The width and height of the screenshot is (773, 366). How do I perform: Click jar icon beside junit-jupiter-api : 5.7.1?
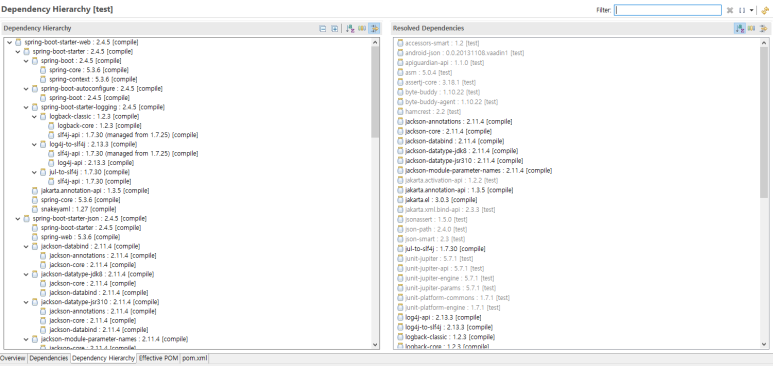coord(400,268)
